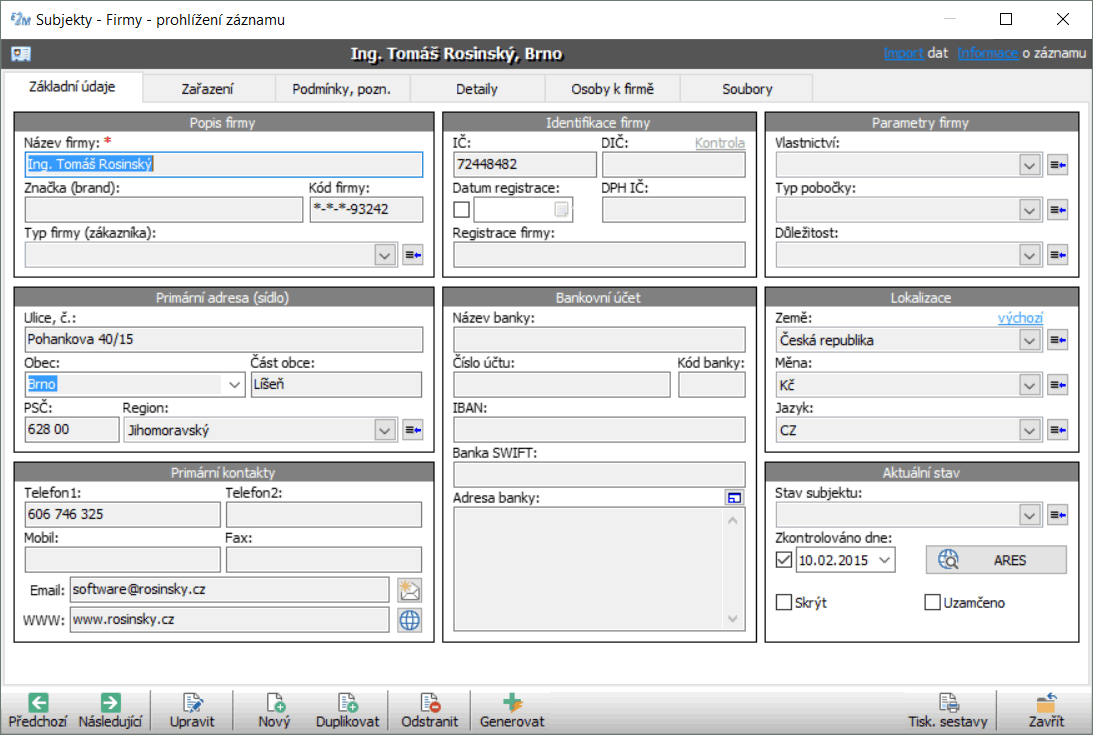
Task: Click the WWW field www.rosinsky.cz
Action: (x=229, y=620)
